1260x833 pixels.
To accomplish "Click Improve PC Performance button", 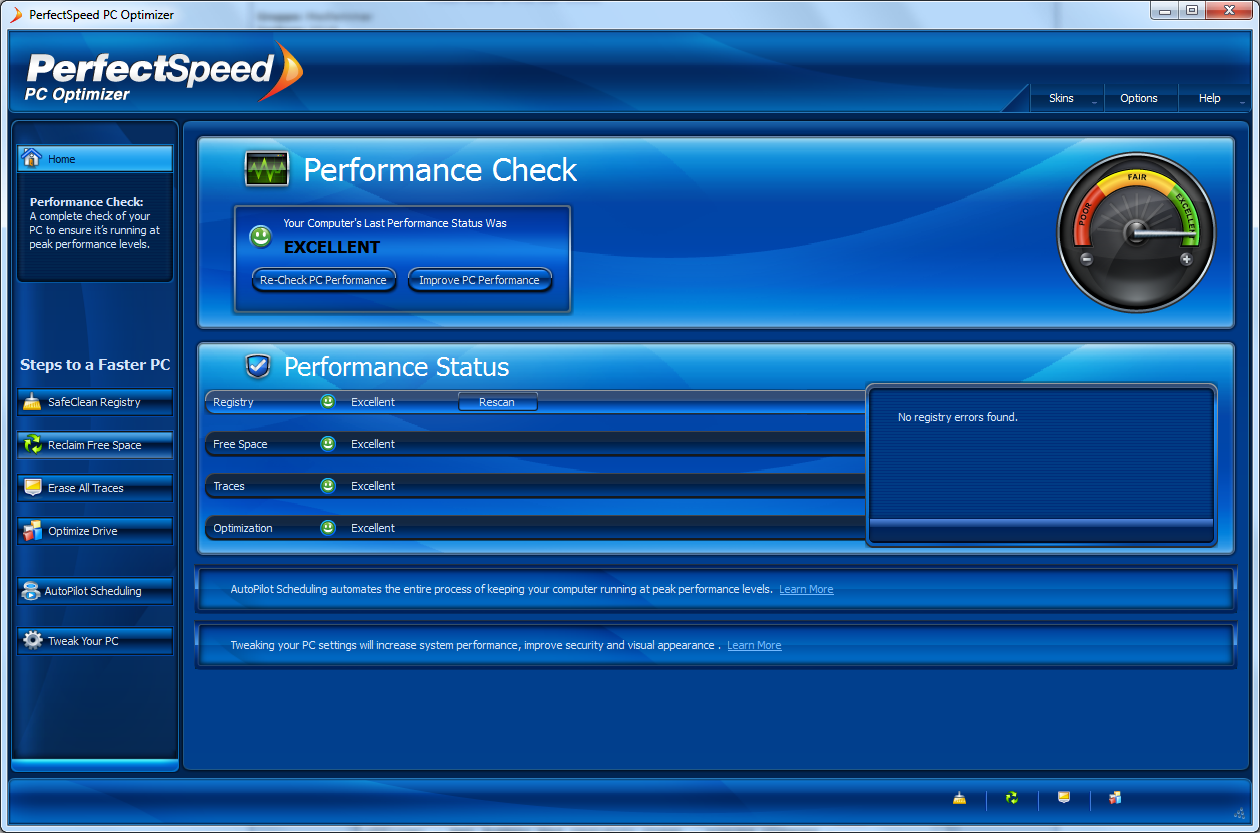I will coord(479,280).
